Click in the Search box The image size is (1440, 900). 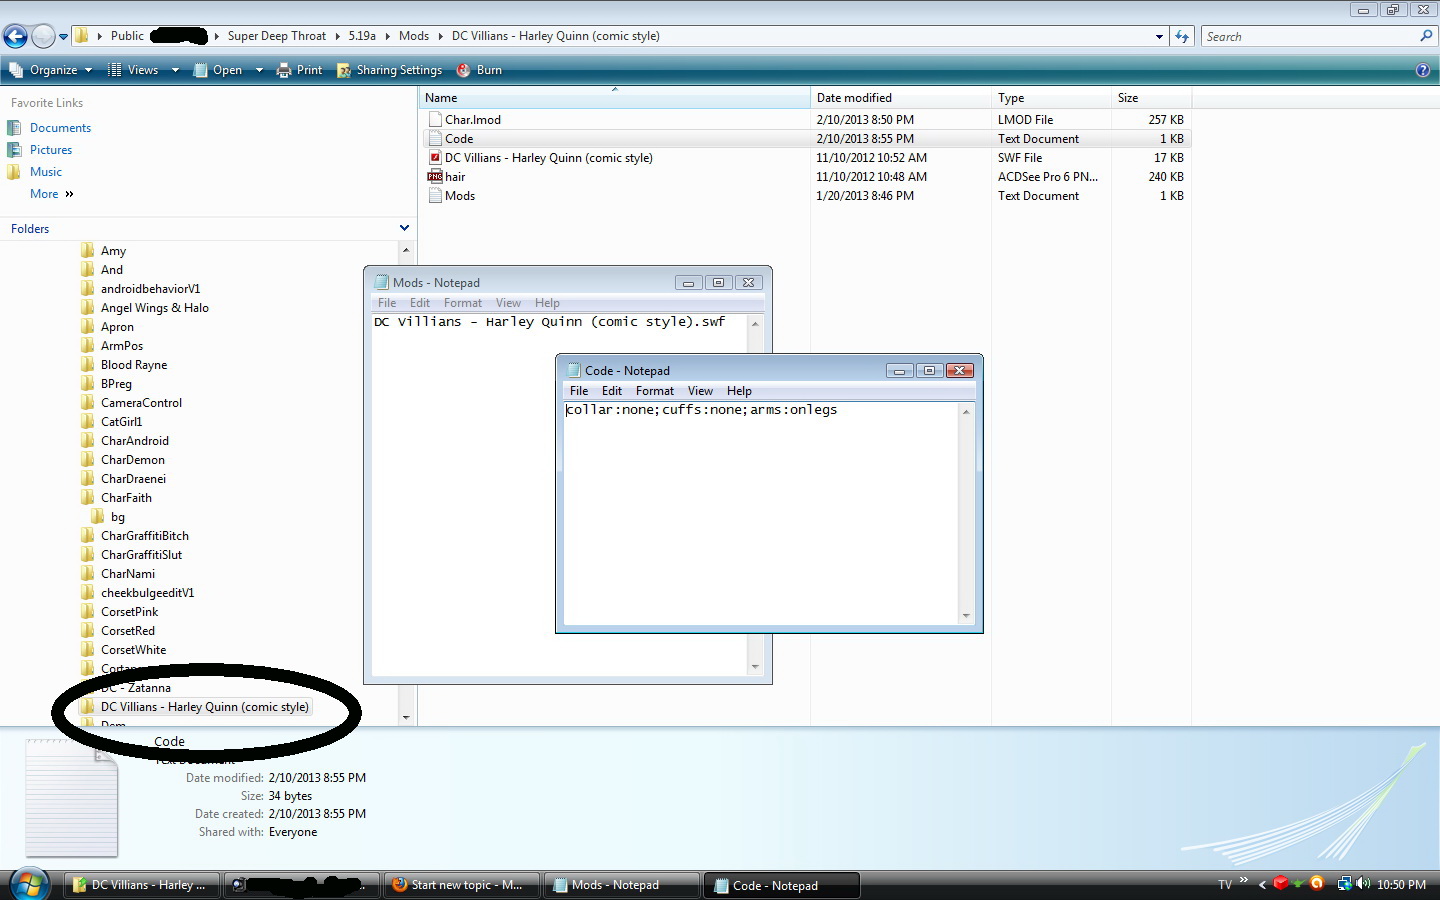click(x=1310, y=37)
